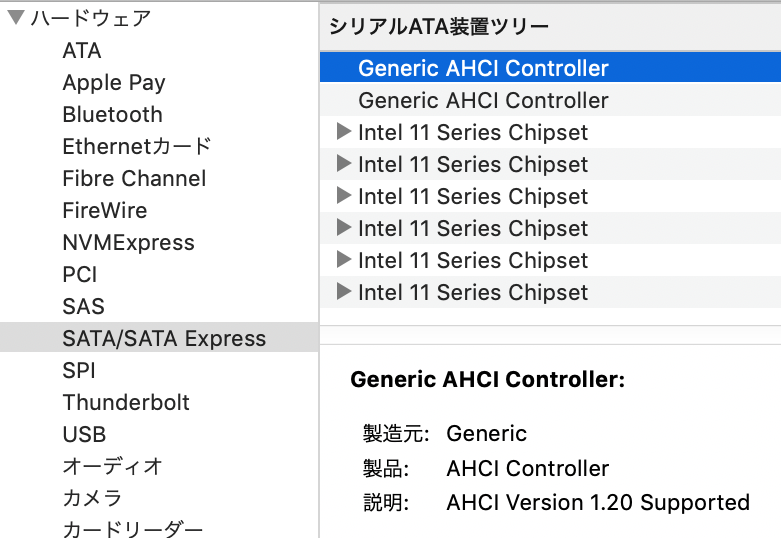Open the USB device tree
781x538 pixels.
click(x=84, y=434)
